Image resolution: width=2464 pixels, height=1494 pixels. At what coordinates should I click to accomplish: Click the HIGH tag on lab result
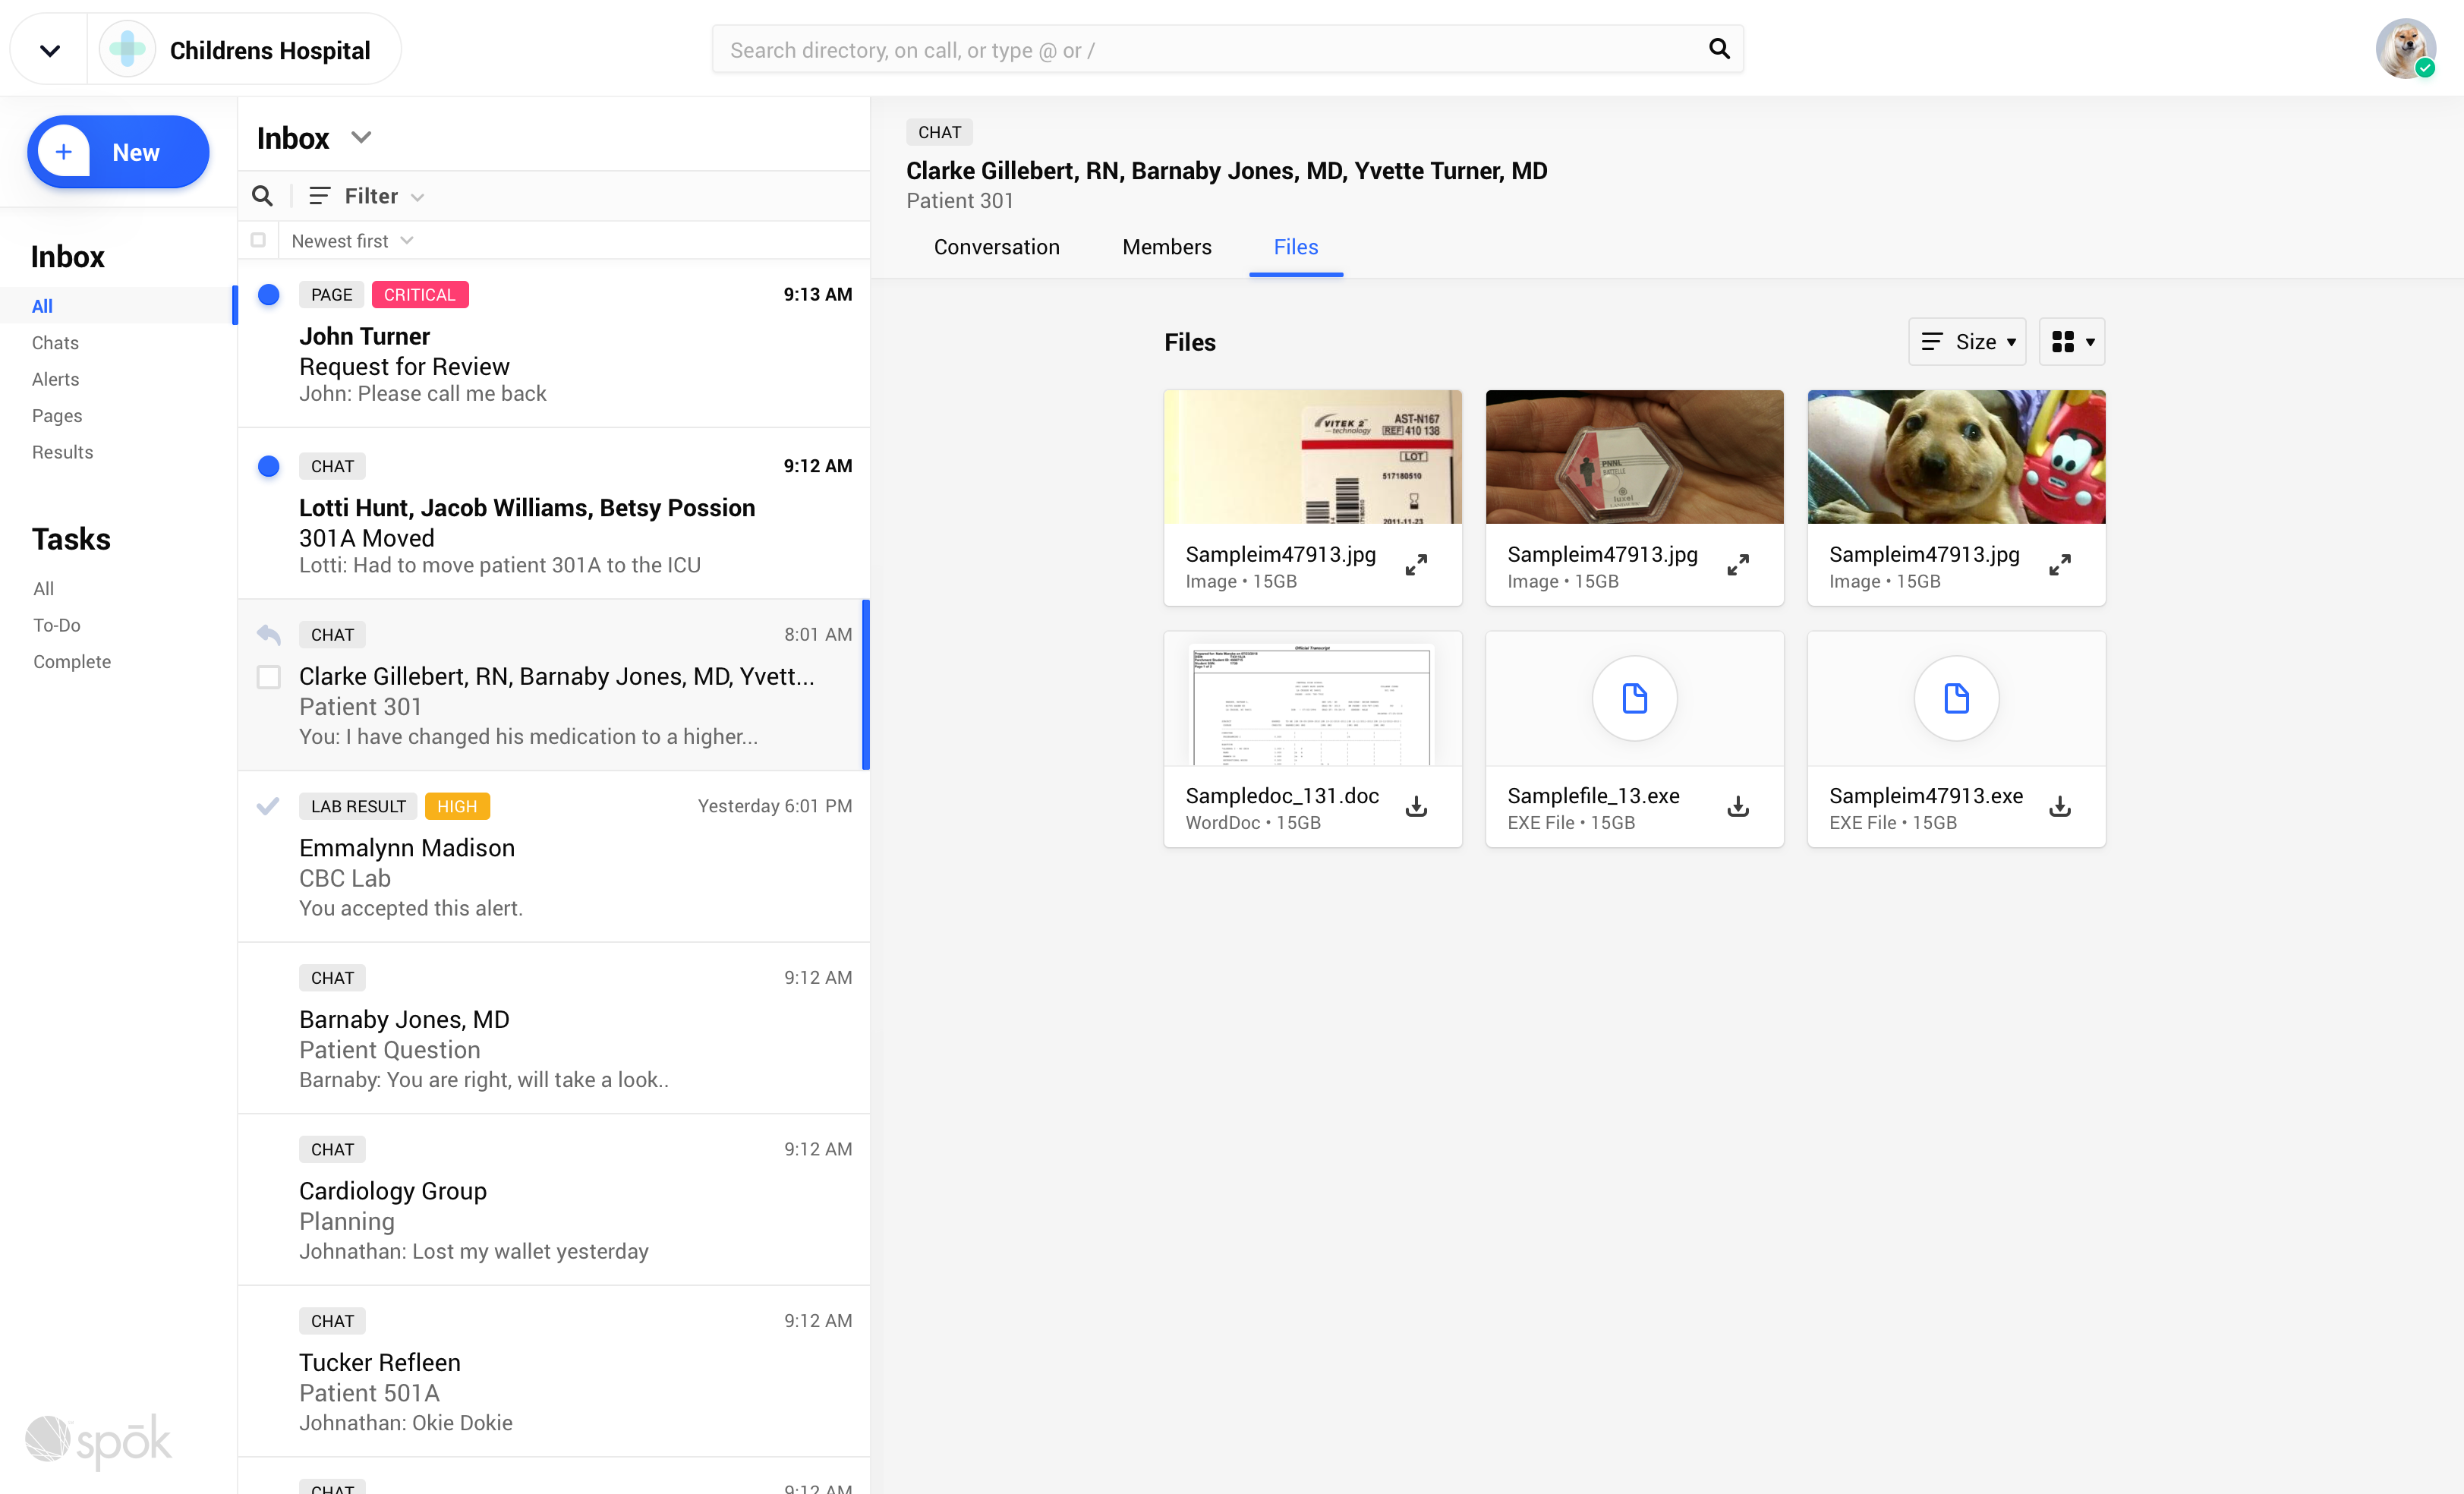coord(457,806)
